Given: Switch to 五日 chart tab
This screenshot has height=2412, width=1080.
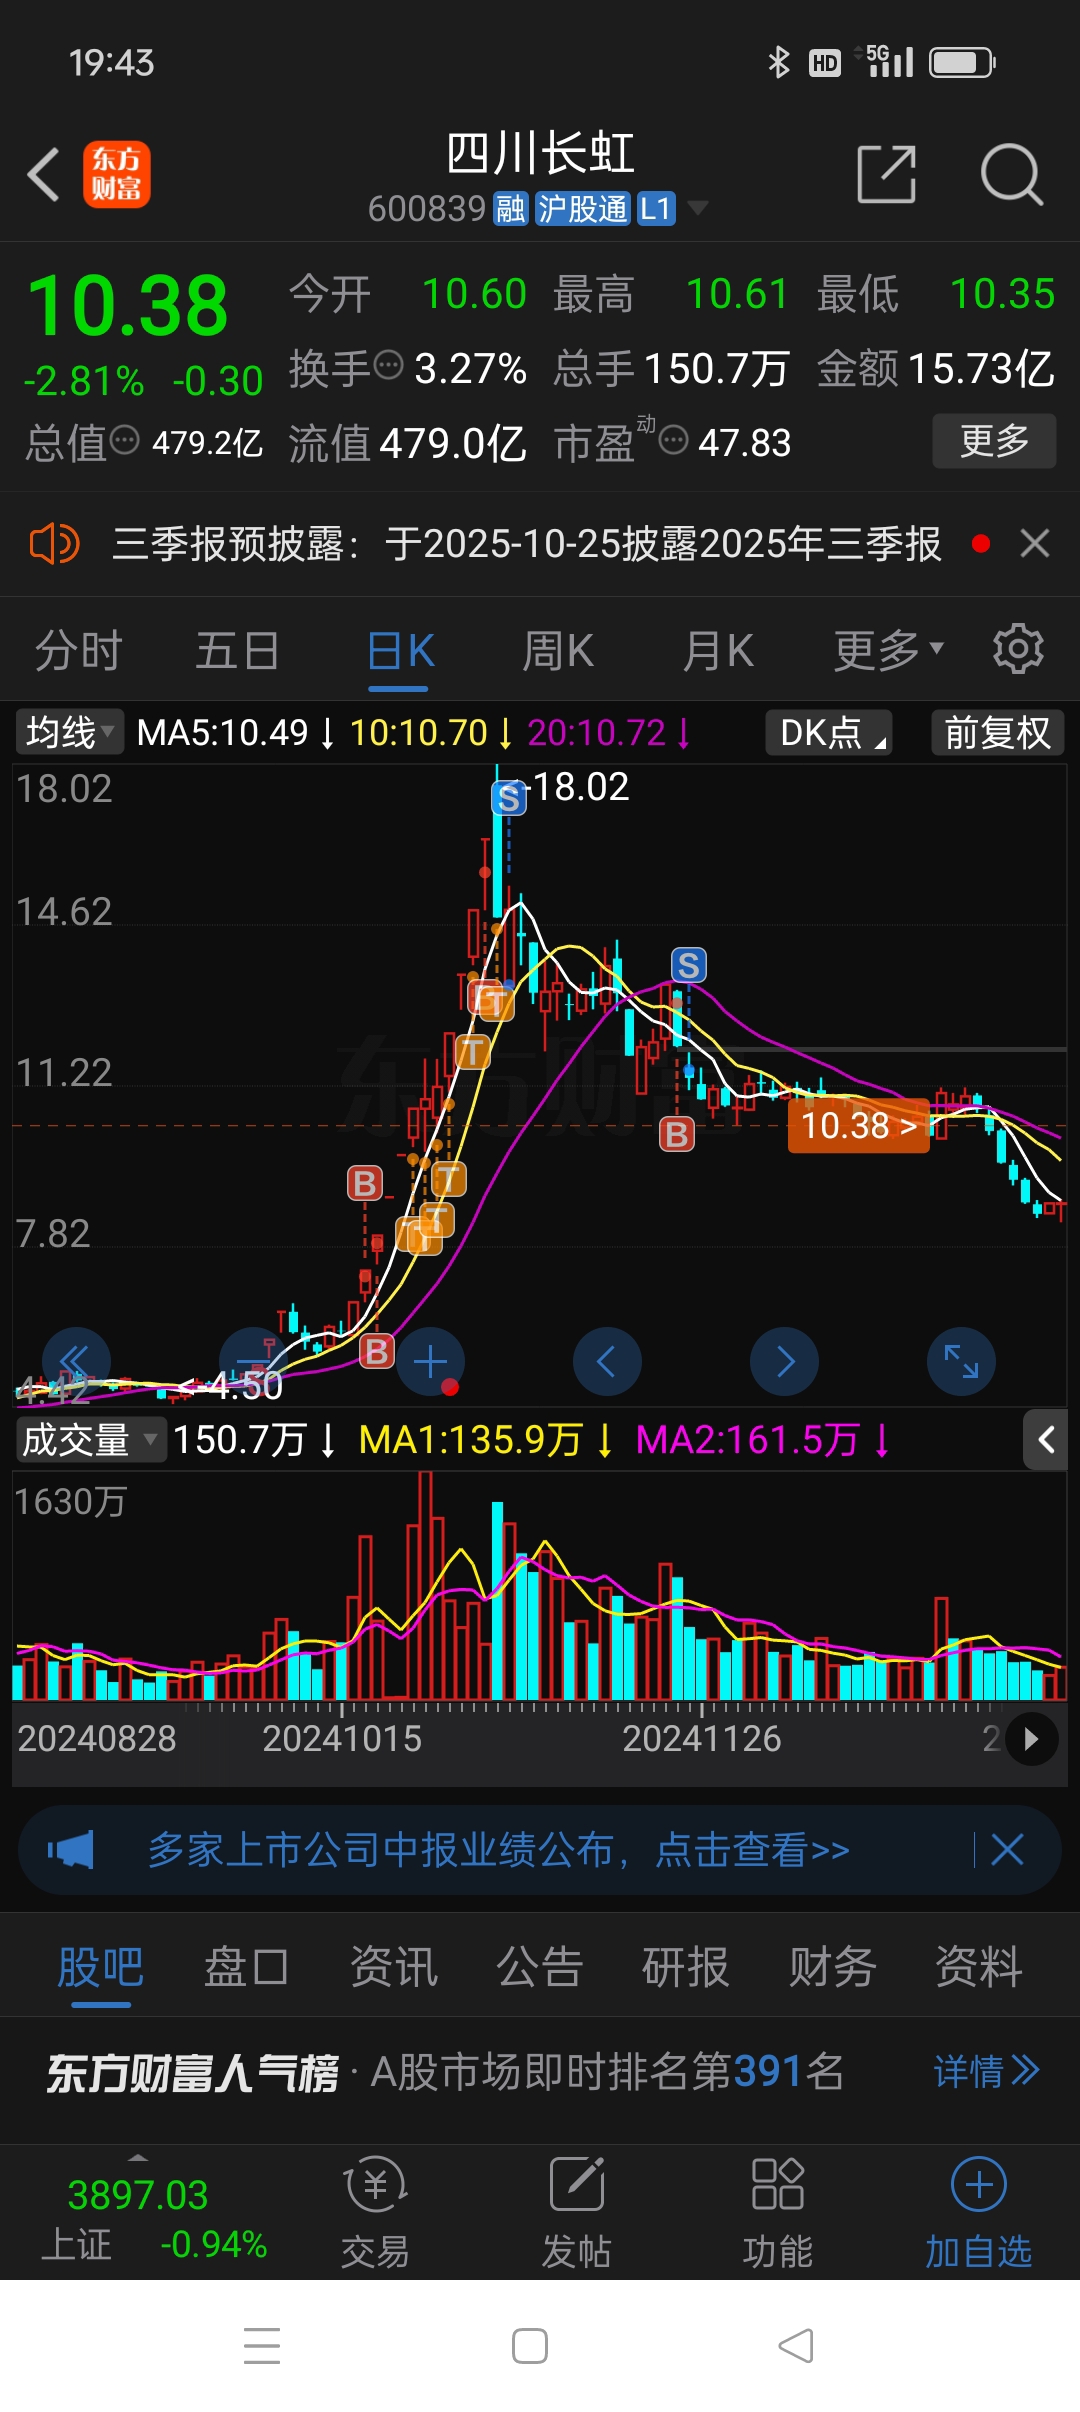Looking at the screenshot, I should [x=237, y=650].
